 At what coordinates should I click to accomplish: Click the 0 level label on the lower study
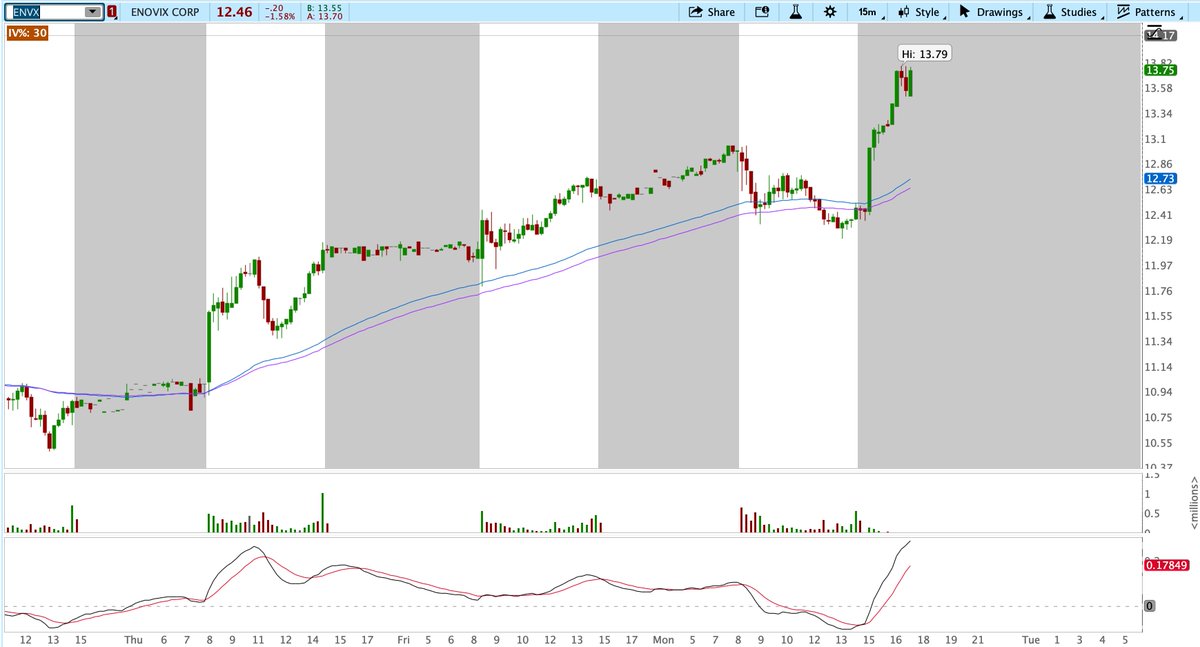click(x=1151, y=606)
